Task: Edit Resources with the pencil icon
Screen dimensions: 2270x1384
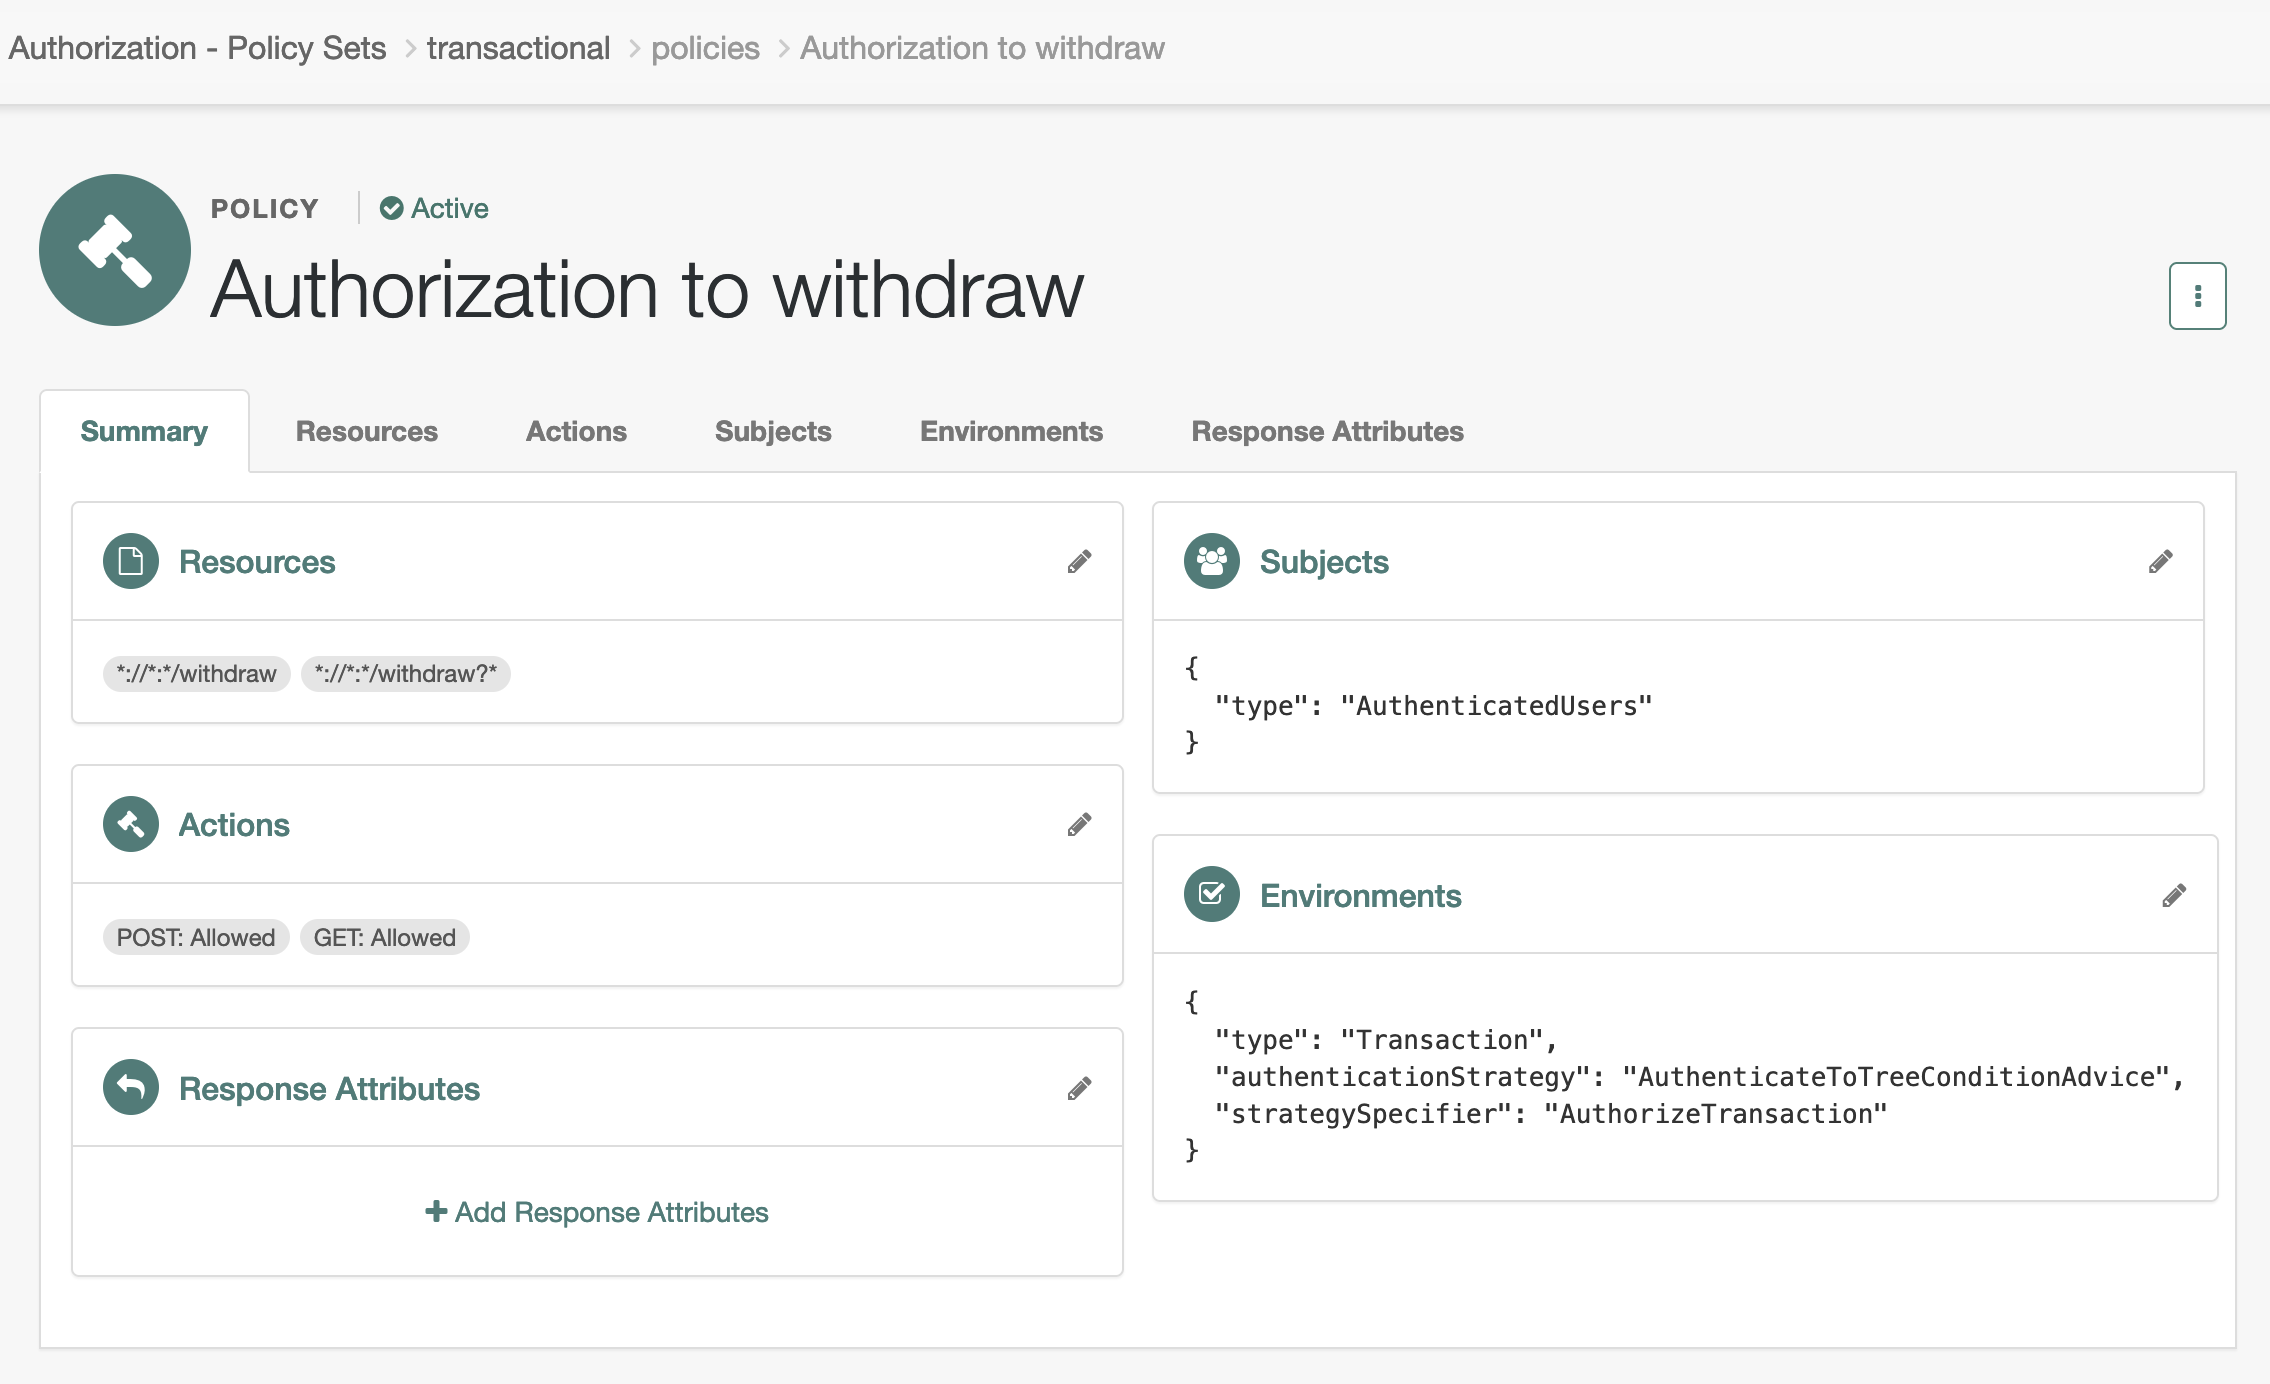Action: point(1079,562)
